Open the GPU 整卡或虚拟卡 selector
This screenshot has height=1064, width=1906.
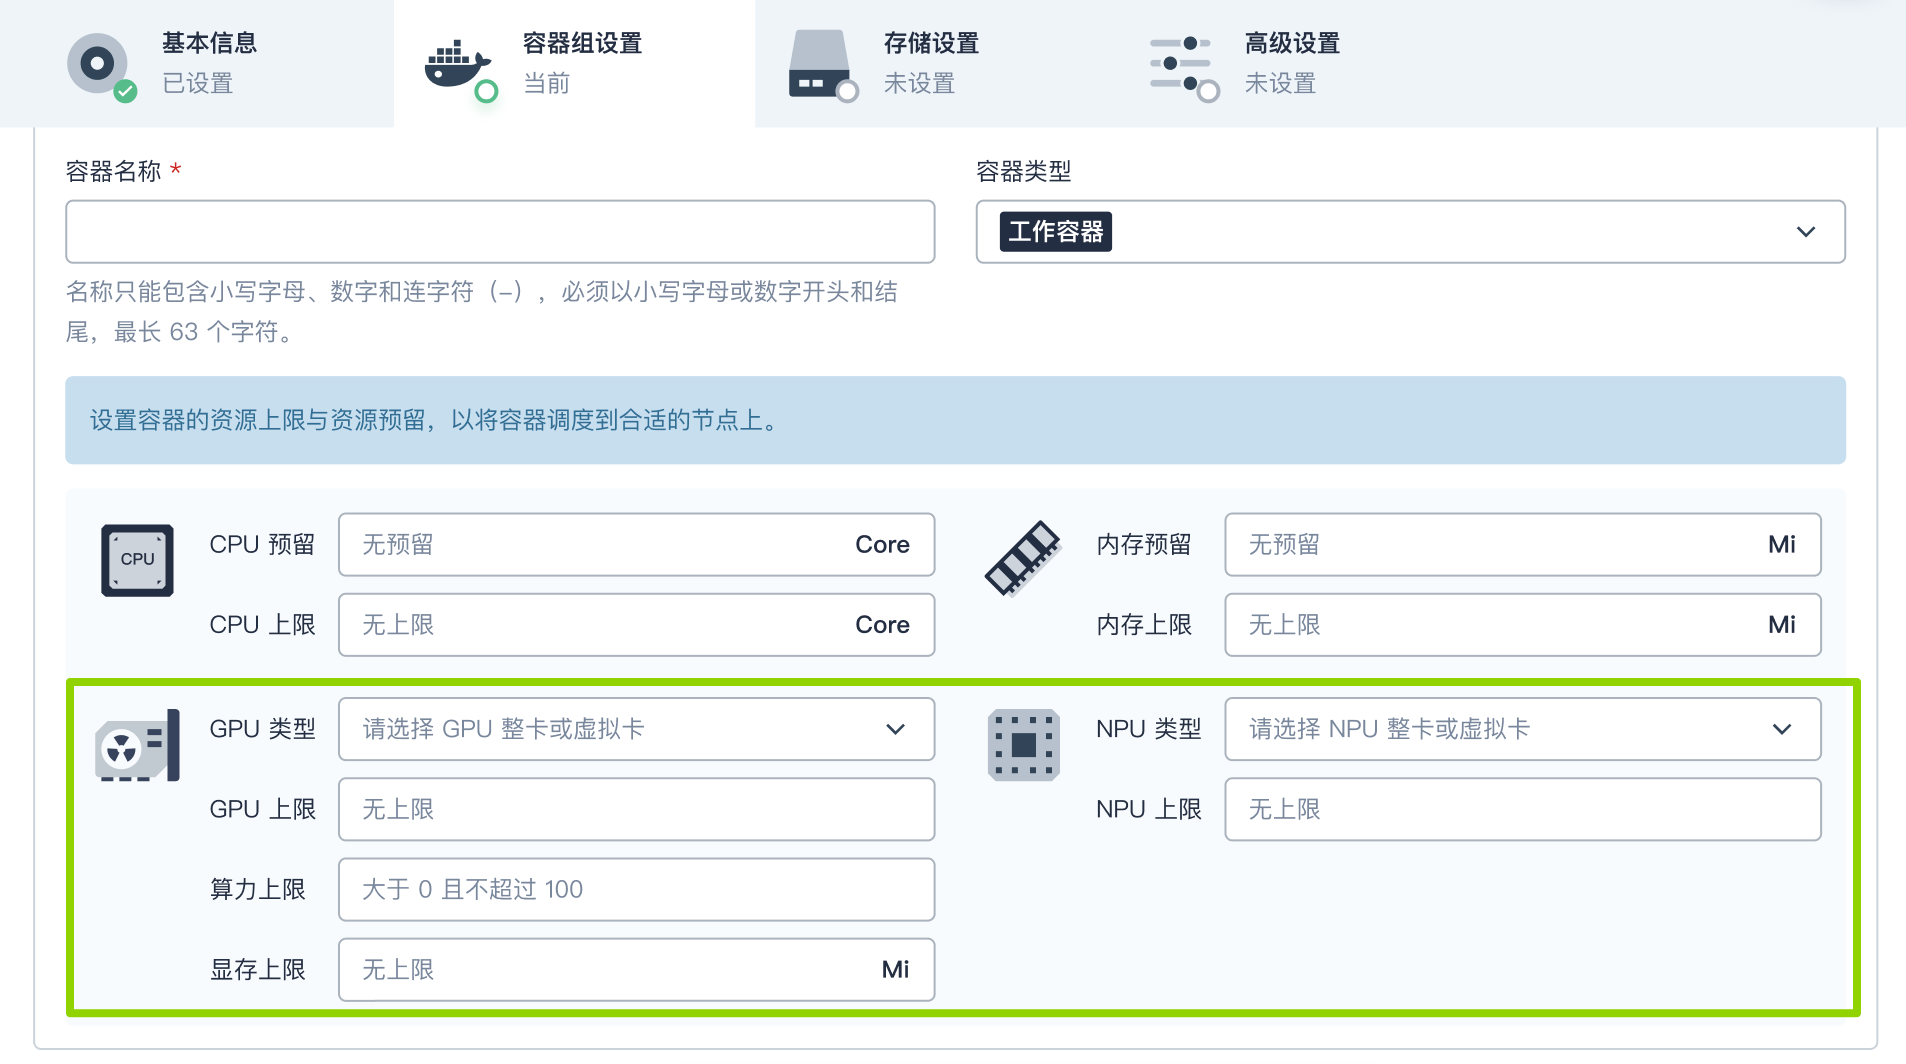pos(636,729)
